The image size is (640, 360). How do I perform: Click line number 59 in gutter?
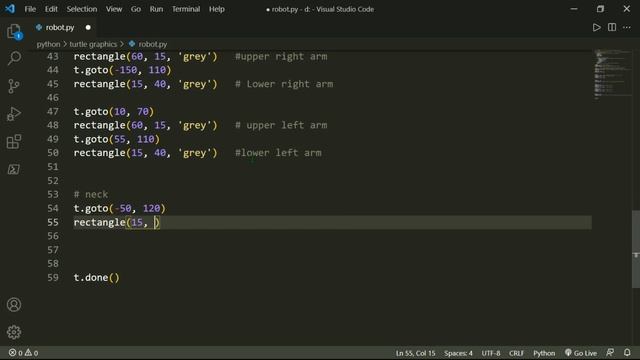(53, 278)
